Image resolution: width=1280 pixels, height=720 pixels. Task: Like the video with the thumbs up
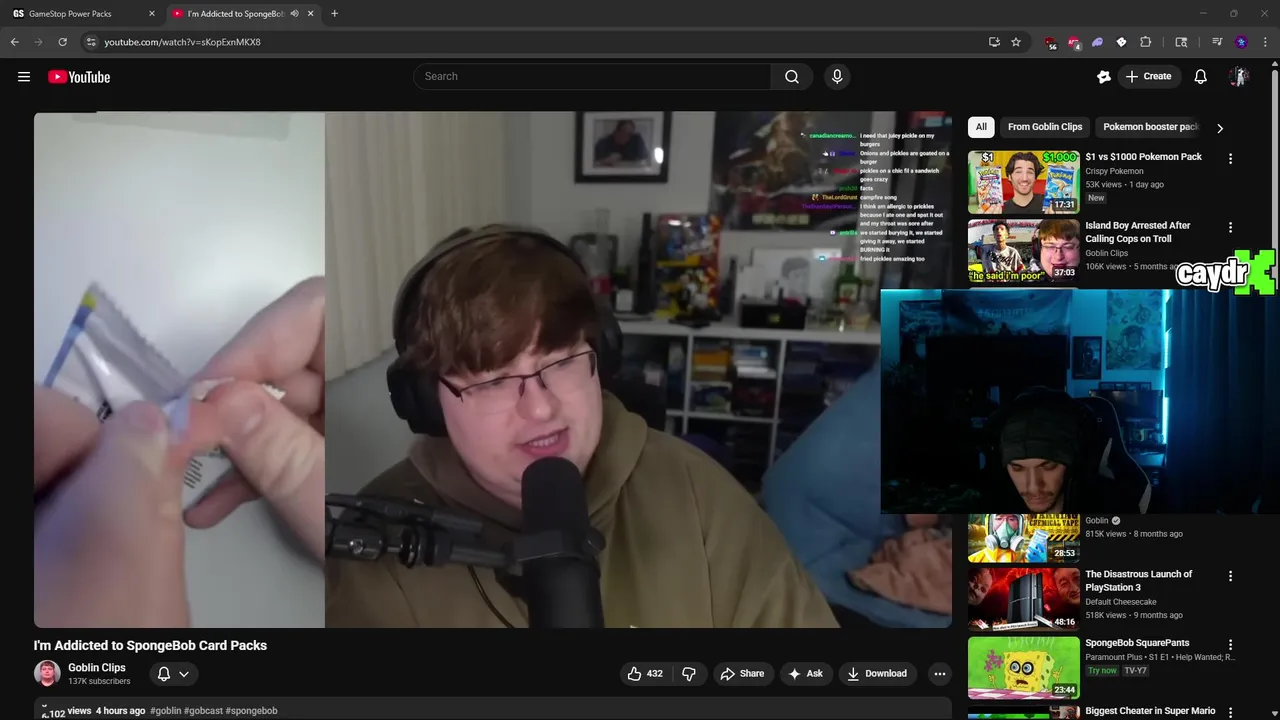click(x=645, y=674)
